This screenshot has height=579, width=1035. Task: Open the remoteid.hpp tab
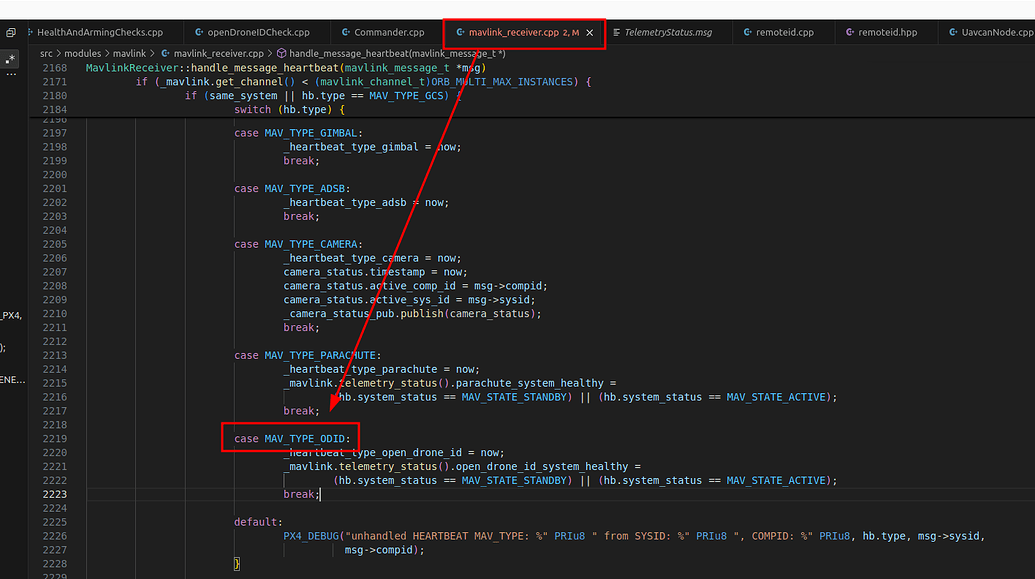pos(887,32)
